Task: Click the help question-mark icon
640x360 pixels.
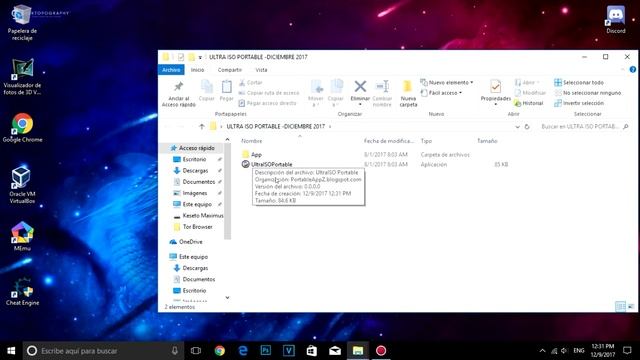Action: tap(633, 70)
